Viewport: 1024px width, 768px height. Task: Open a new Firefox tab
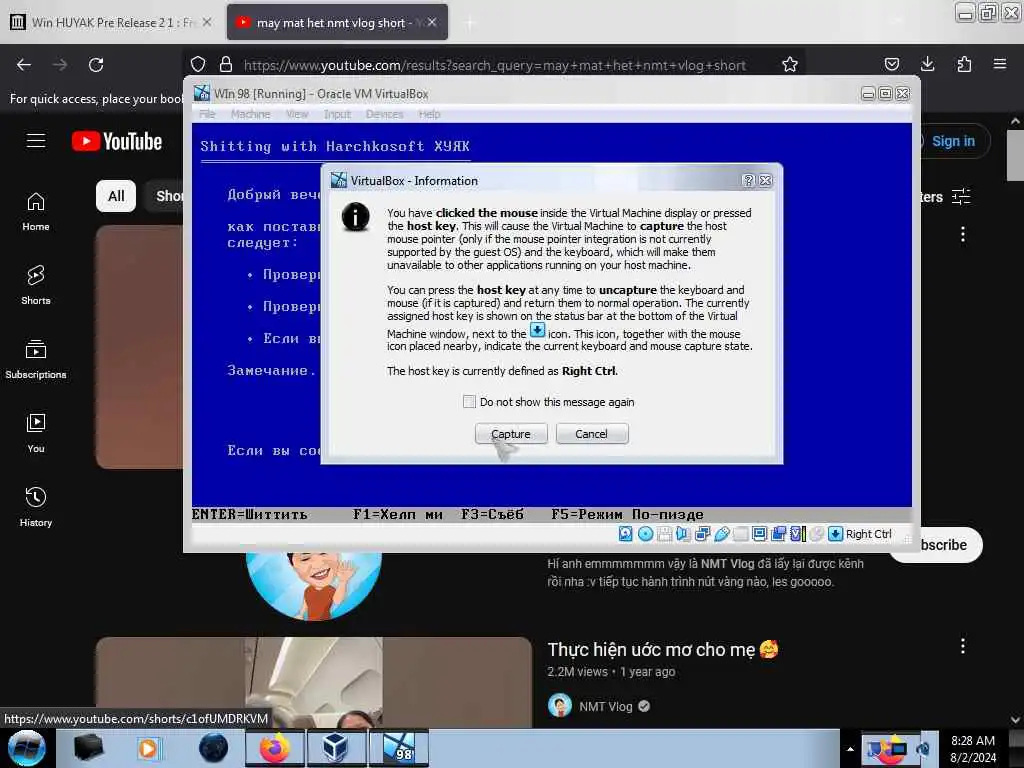point(470,23)
